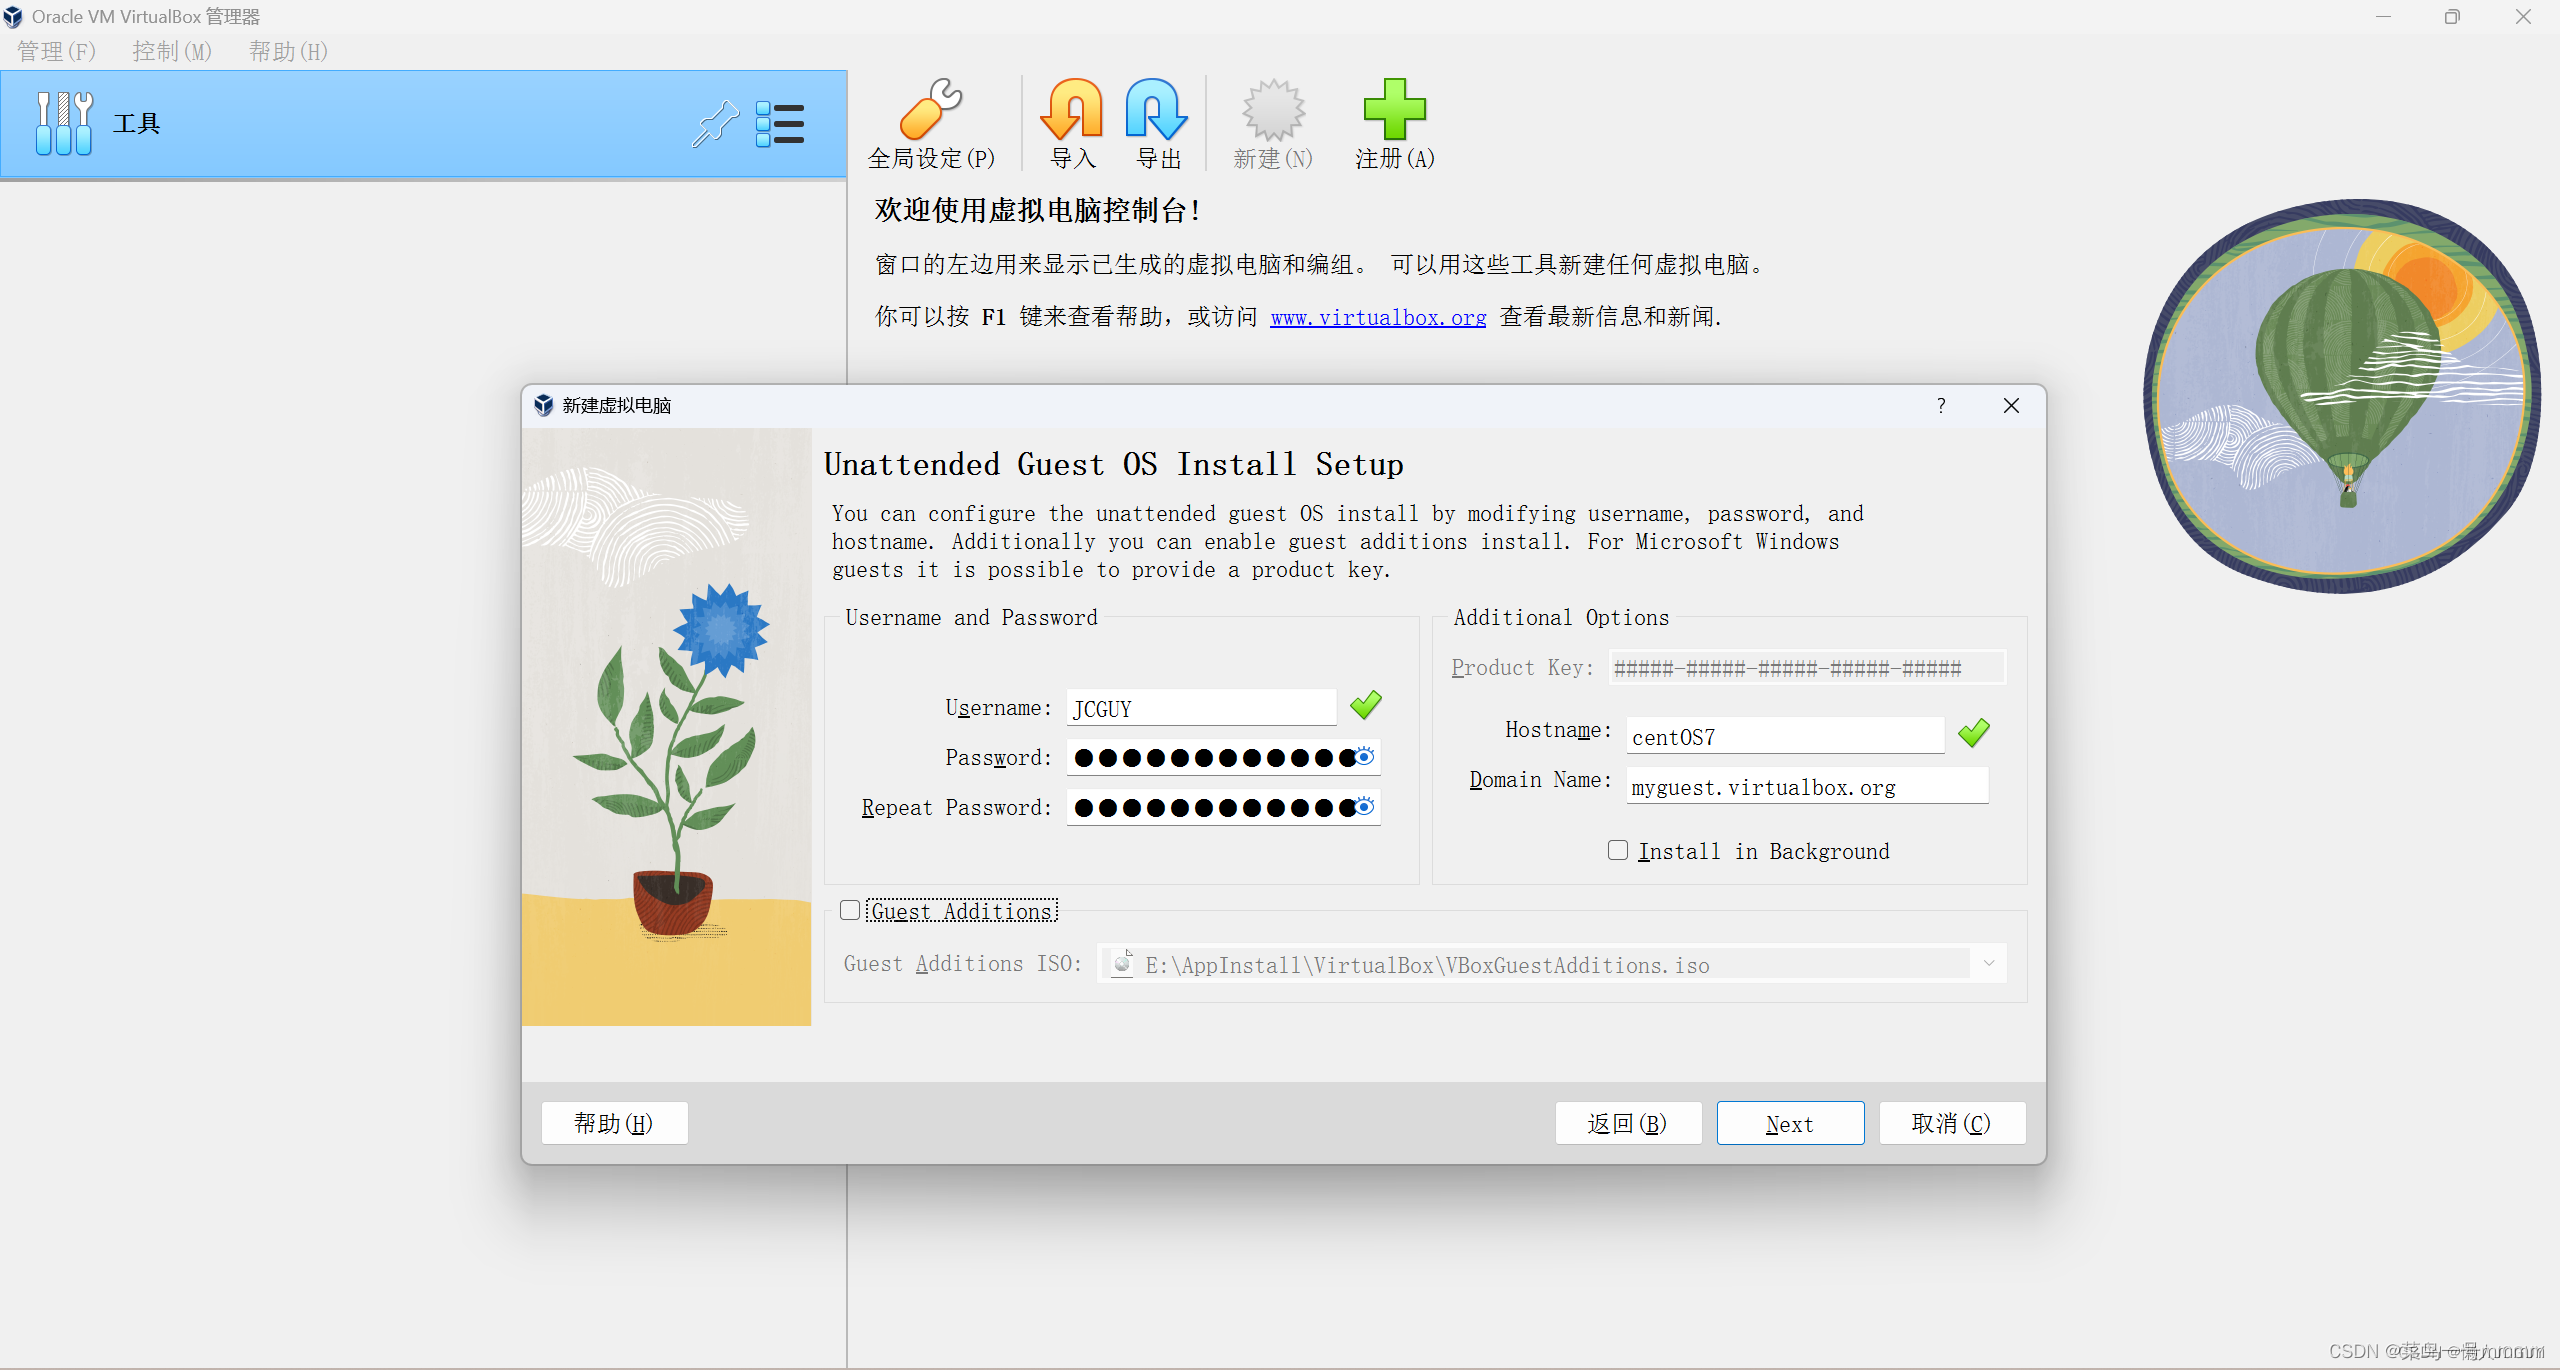The height and width of the screenshot is (1370, 2560).
Task: Click the Import appliance icon
Action: (1072, 110)
